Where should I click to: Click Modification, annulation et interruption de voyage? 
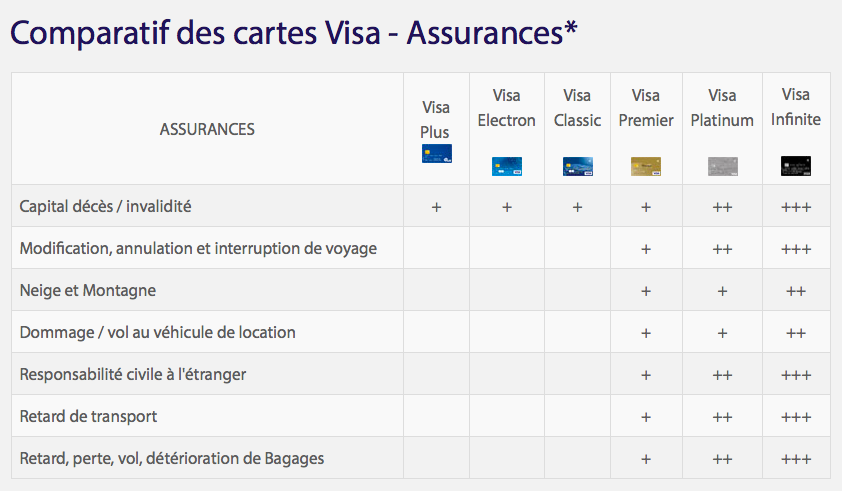198,249
